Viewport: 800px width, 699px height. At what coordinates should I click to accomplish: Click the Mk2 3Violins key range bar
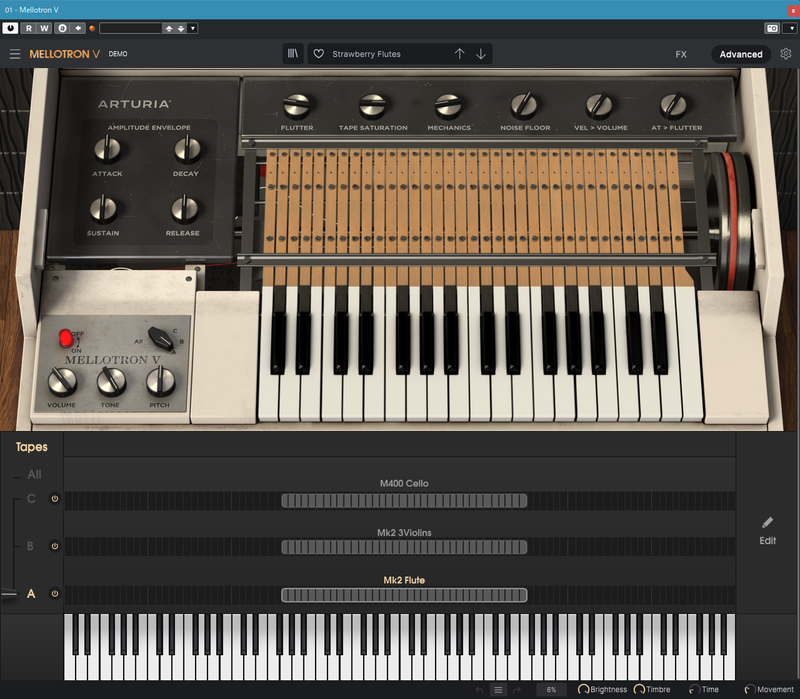(404, 547)
